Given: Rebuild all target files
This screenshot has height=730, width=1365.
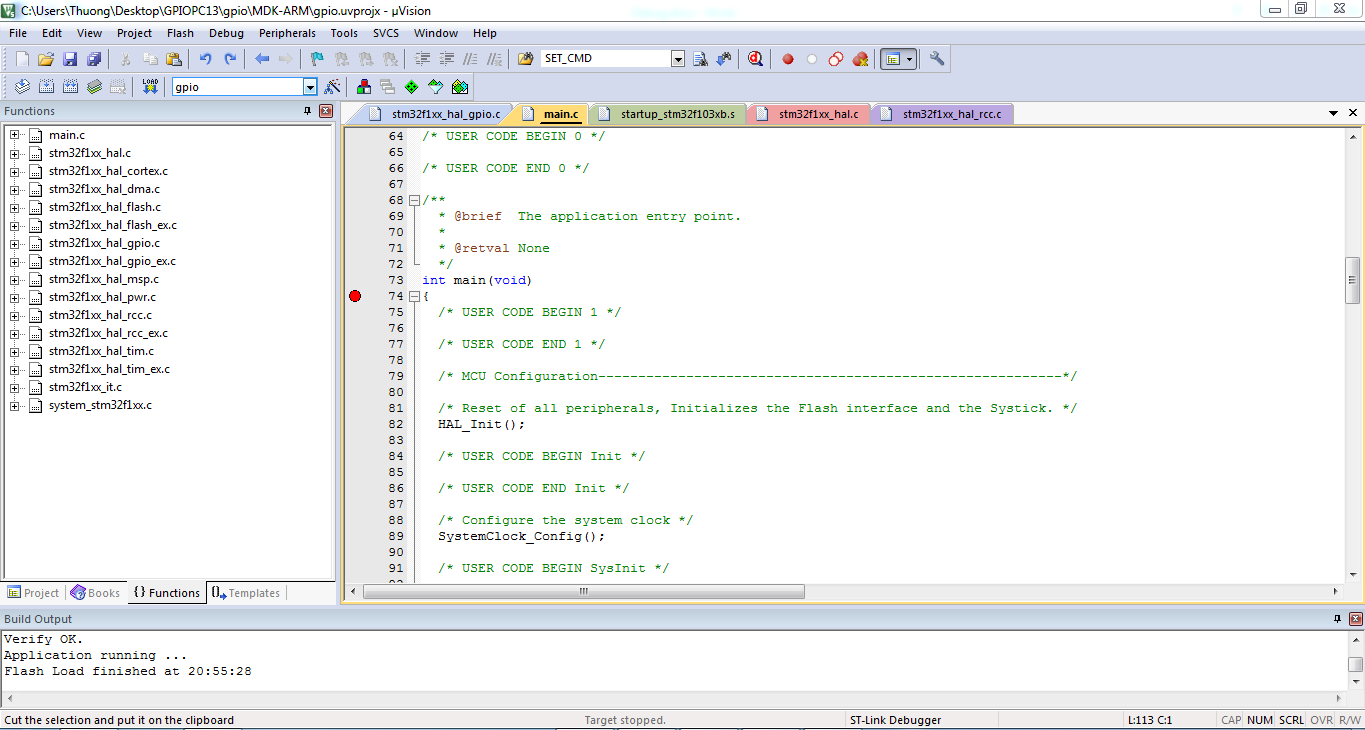Looking at the screenshot, I should tap(70, 87).
